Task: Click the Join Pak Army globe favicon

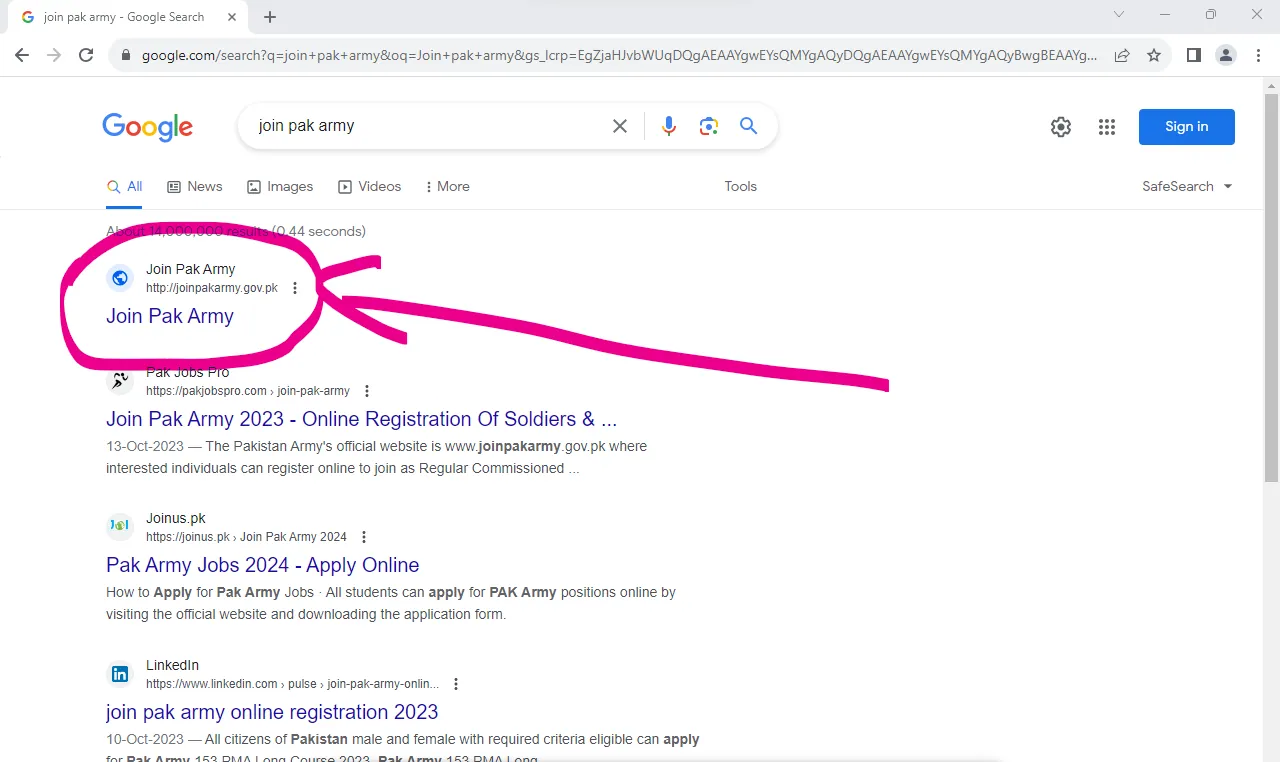Action: pyautogui.click(x=120, y=278)
